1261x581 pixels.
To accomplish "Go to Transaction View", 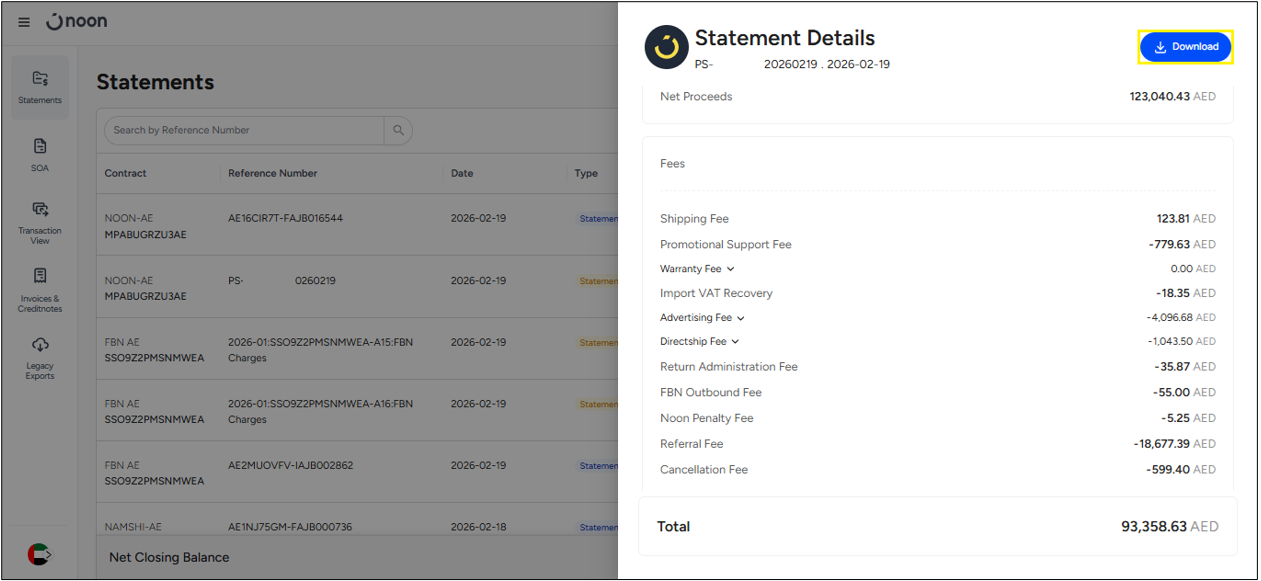I will point(40,221).
